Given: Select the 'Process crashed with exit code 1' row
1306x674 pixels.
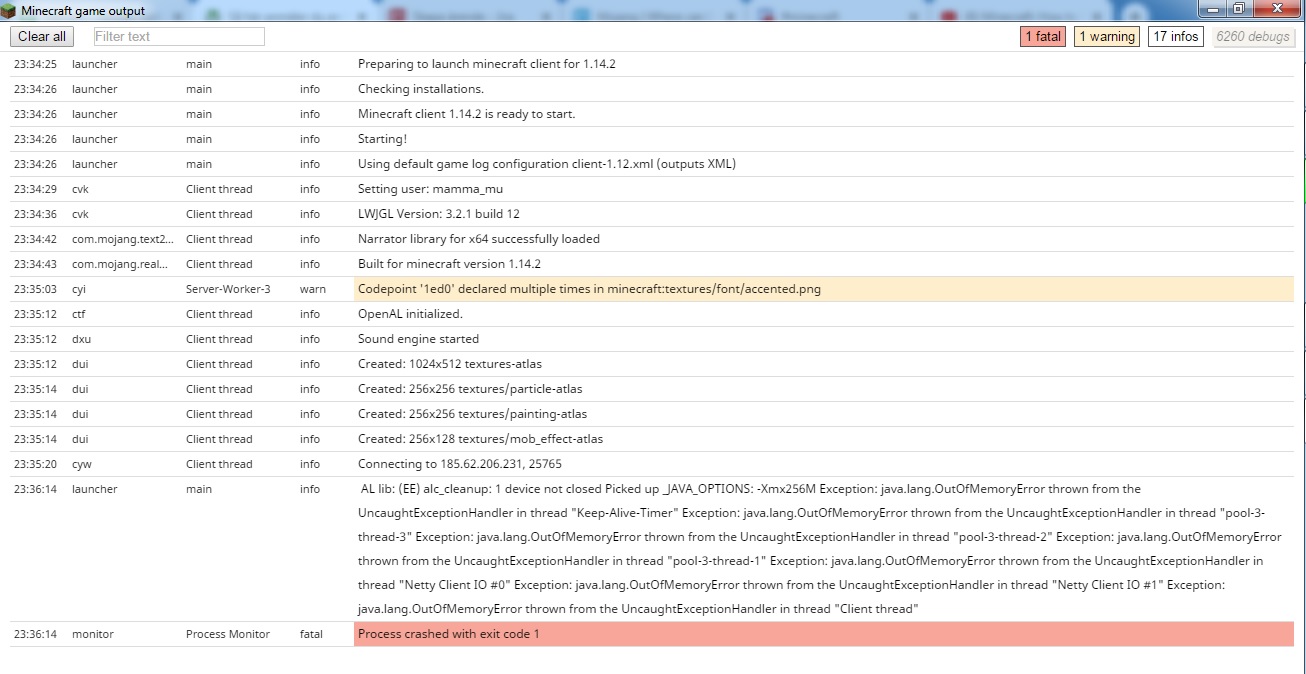Looking at the screenshot, I should (449, 634).
